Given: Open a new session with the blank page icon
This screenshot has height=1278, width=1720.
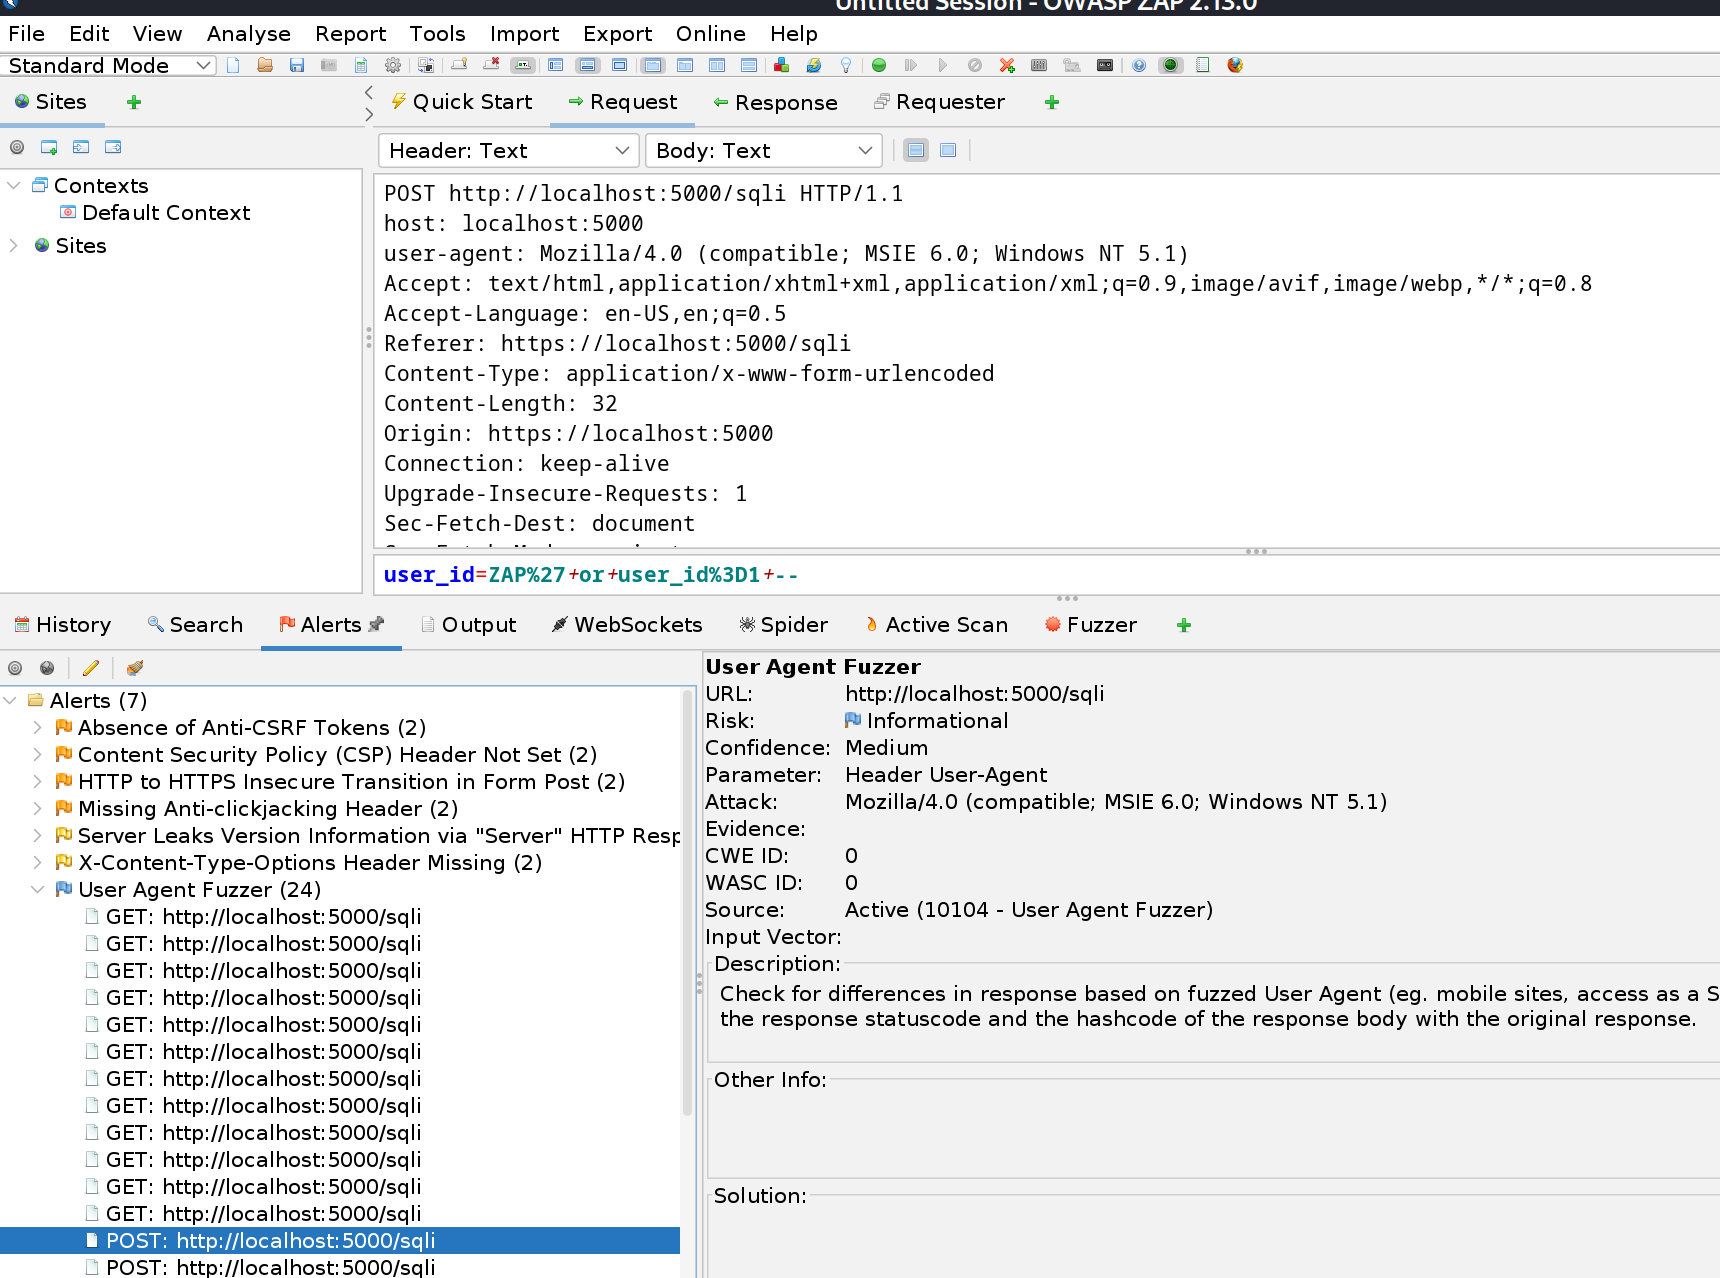Looking at the screenshot, I should [x=233, y=65].
